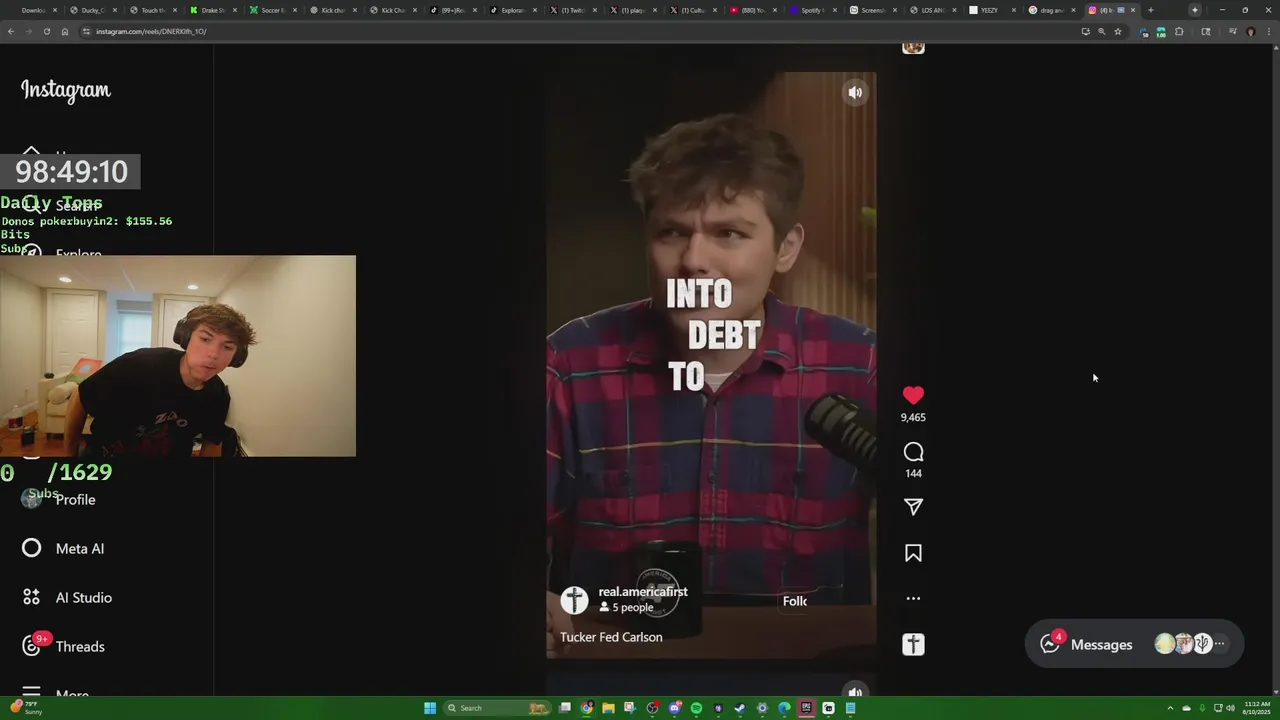Open the Chrome three-dot menu
1280x720 pixels.
pyautogui.click(x=1268, y=31)
